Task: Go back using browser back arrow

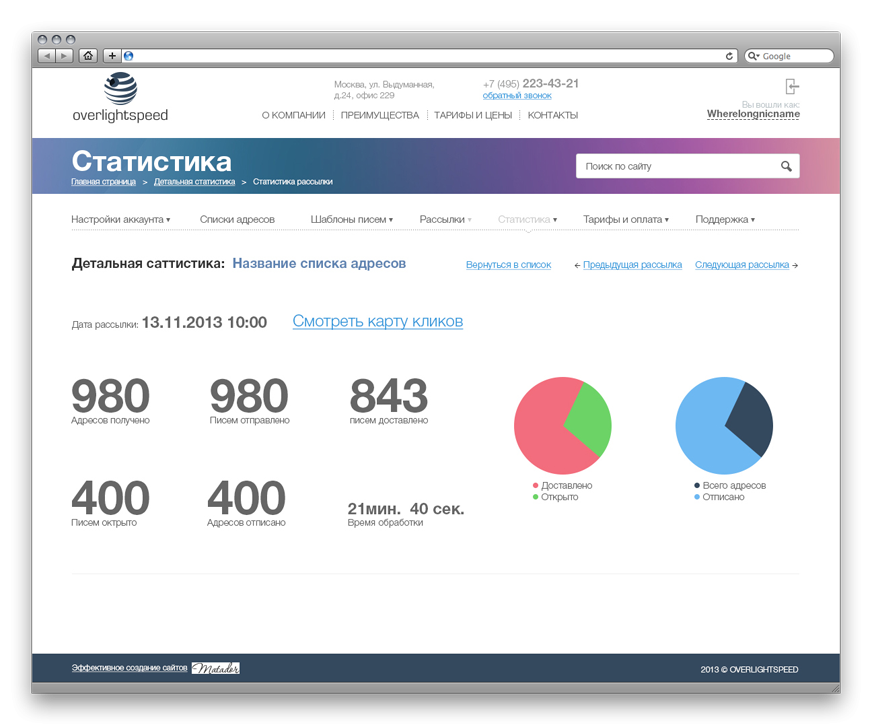Action: click(x=47, y=56)
